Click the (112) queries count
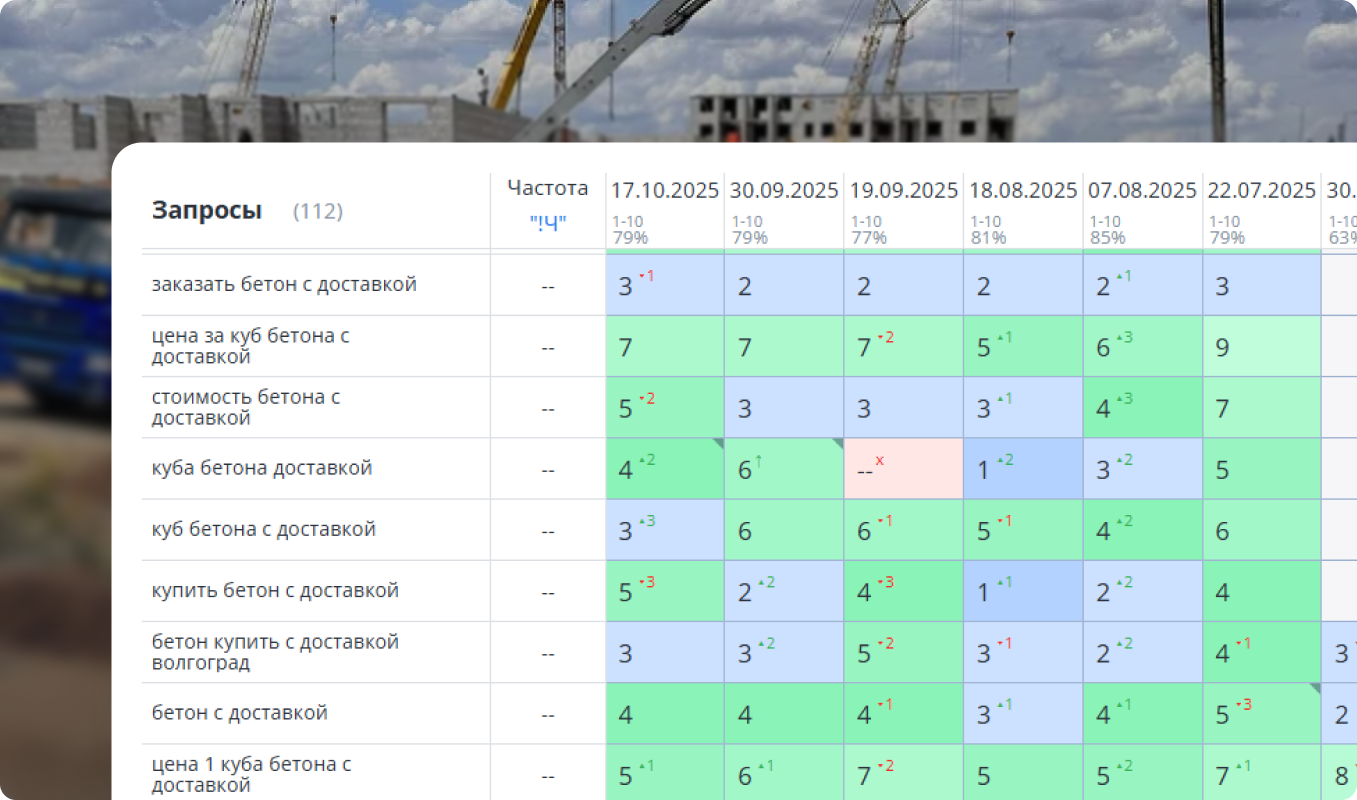The height and width of the screenshot is (800, 1357). click(318, 211)
